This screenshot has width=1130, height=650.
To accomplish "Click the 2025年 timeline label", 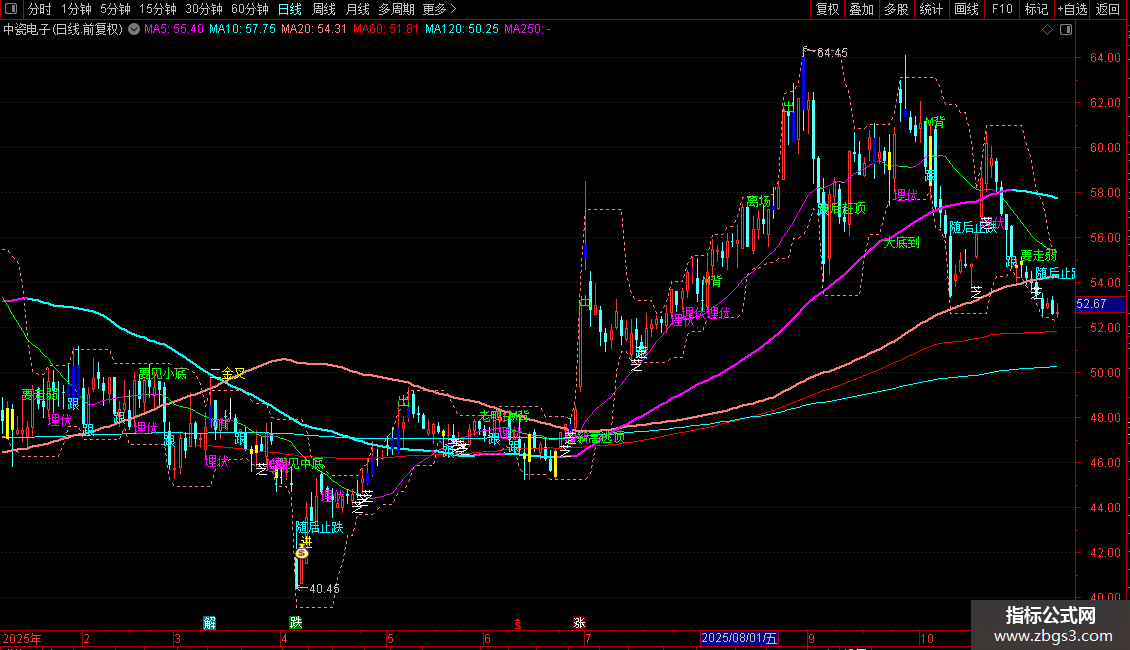I will click(22, 638).
